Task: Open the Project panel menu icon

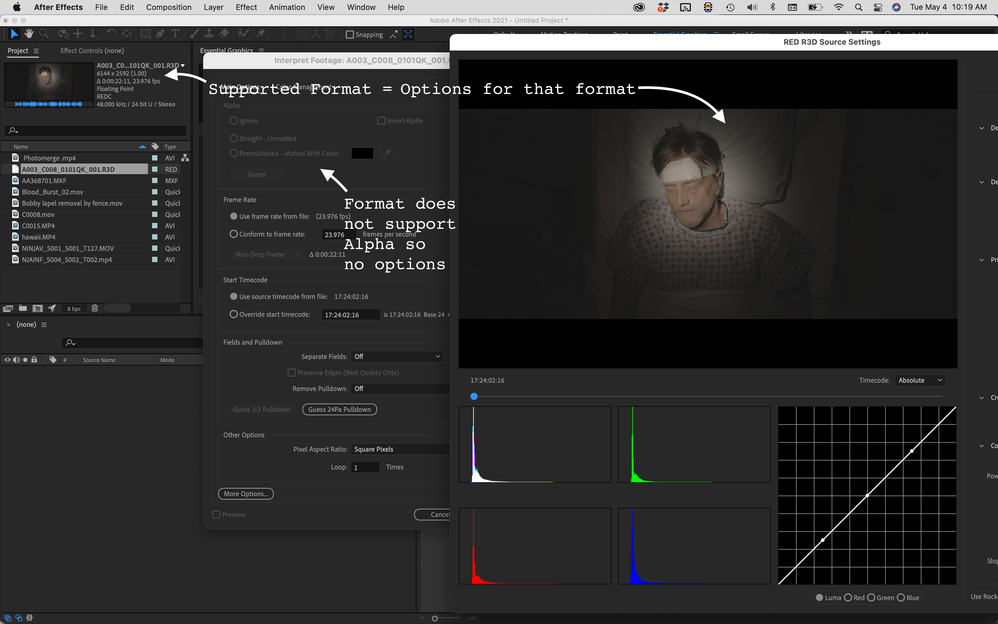Action: tap(36, 50)
